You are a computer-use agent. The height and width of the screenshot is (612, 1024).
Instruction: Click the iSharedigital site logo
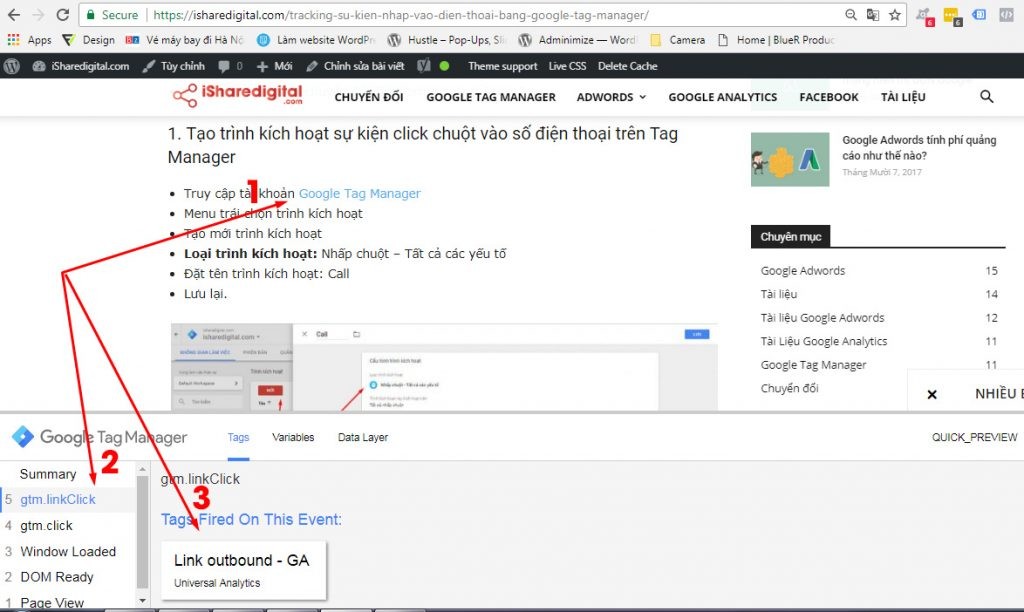tap(238, 95)
